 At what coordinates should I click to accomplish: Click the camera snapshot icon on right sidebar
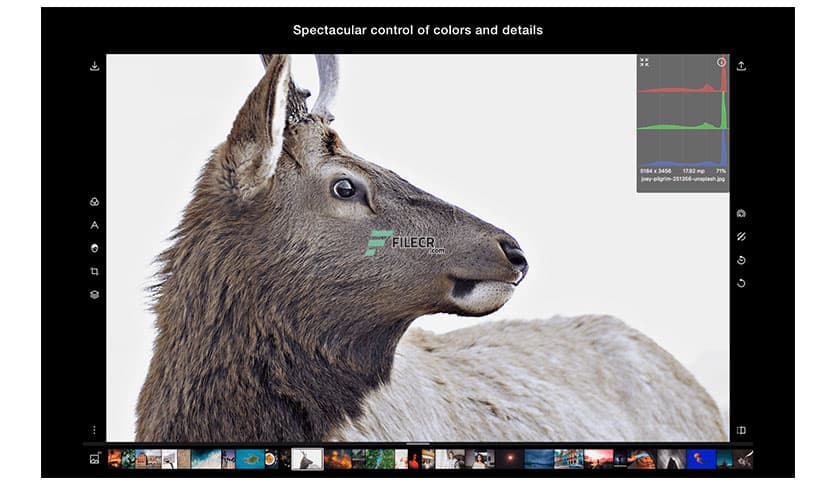tap(741, 214)
